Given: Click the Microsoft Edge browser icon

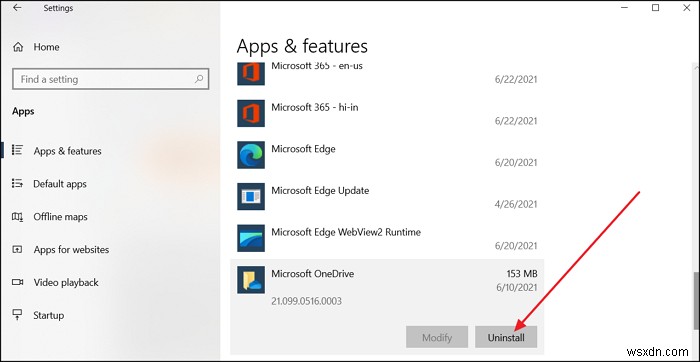Looking at the screenshot, I should 251,155.
